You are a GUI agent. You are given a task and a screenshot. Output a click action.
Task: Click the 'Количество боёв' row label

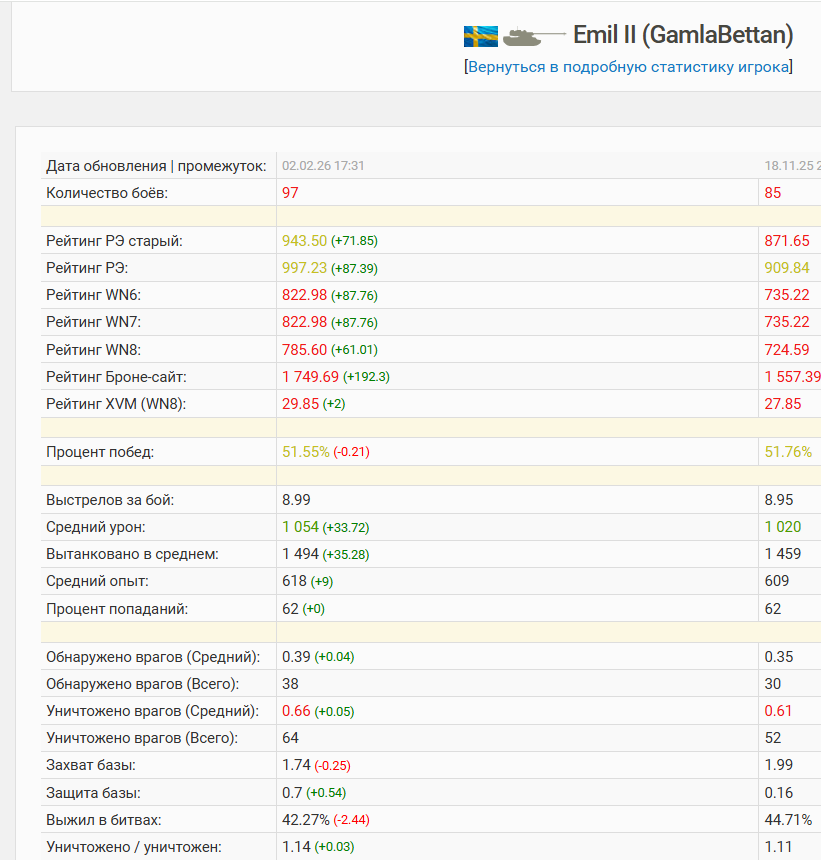pyautogui.click(x=107, y=193)
